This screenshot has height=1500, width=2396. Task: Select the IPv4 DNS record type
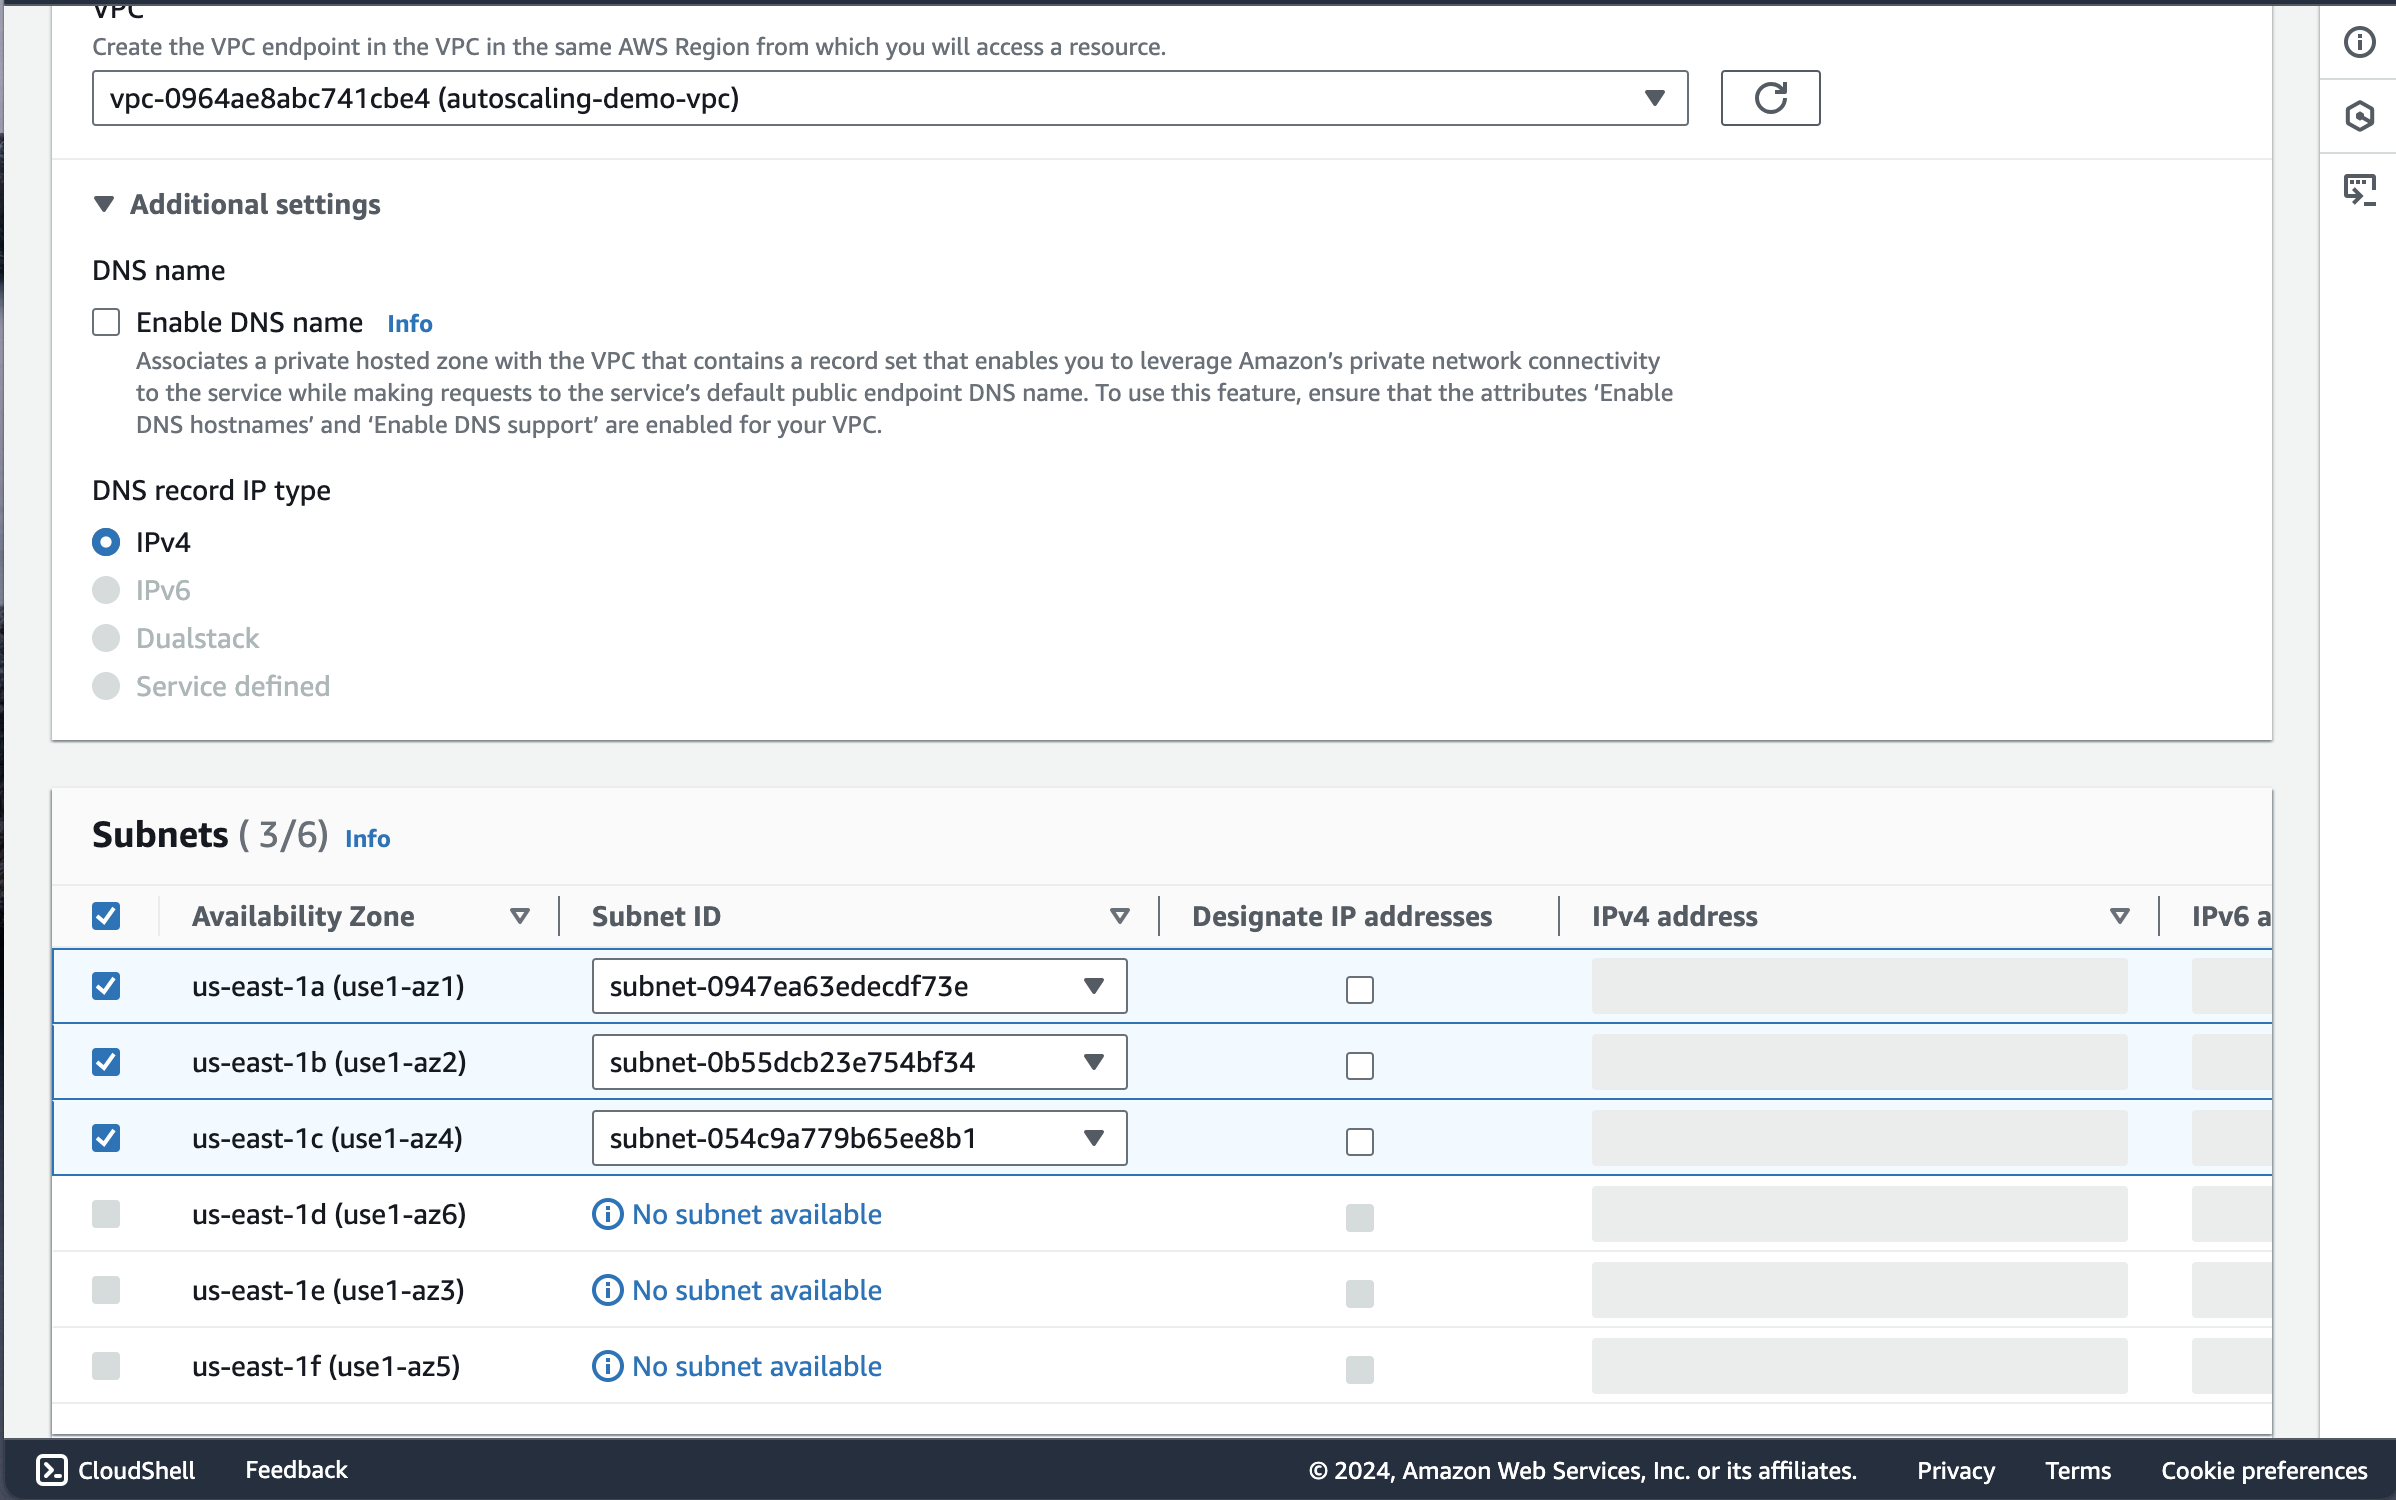point(106,542)
